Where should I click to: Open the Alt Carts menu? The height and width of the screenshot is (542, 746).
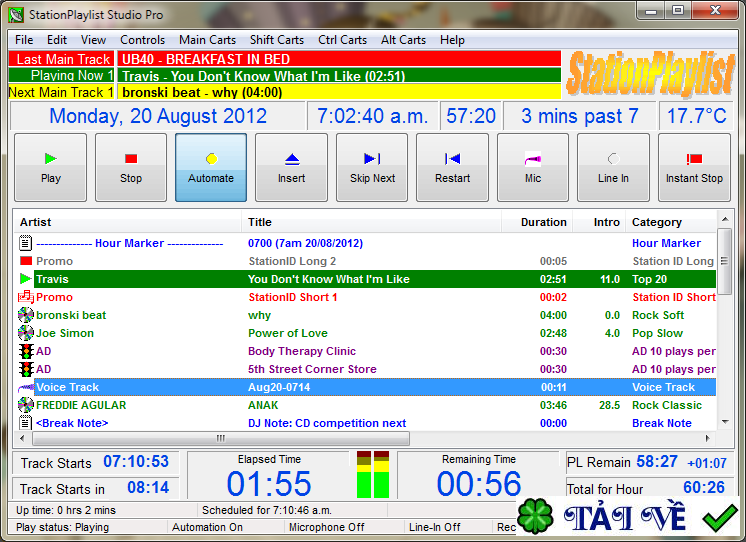[402, 40]
